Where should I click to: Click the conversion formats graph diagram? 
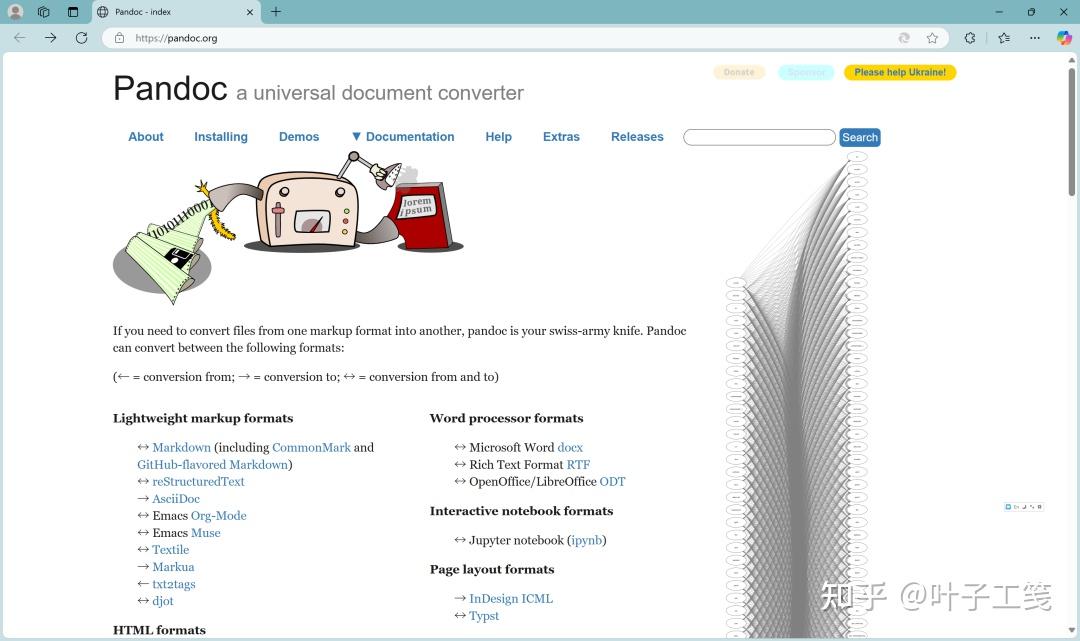click(796, 396)
